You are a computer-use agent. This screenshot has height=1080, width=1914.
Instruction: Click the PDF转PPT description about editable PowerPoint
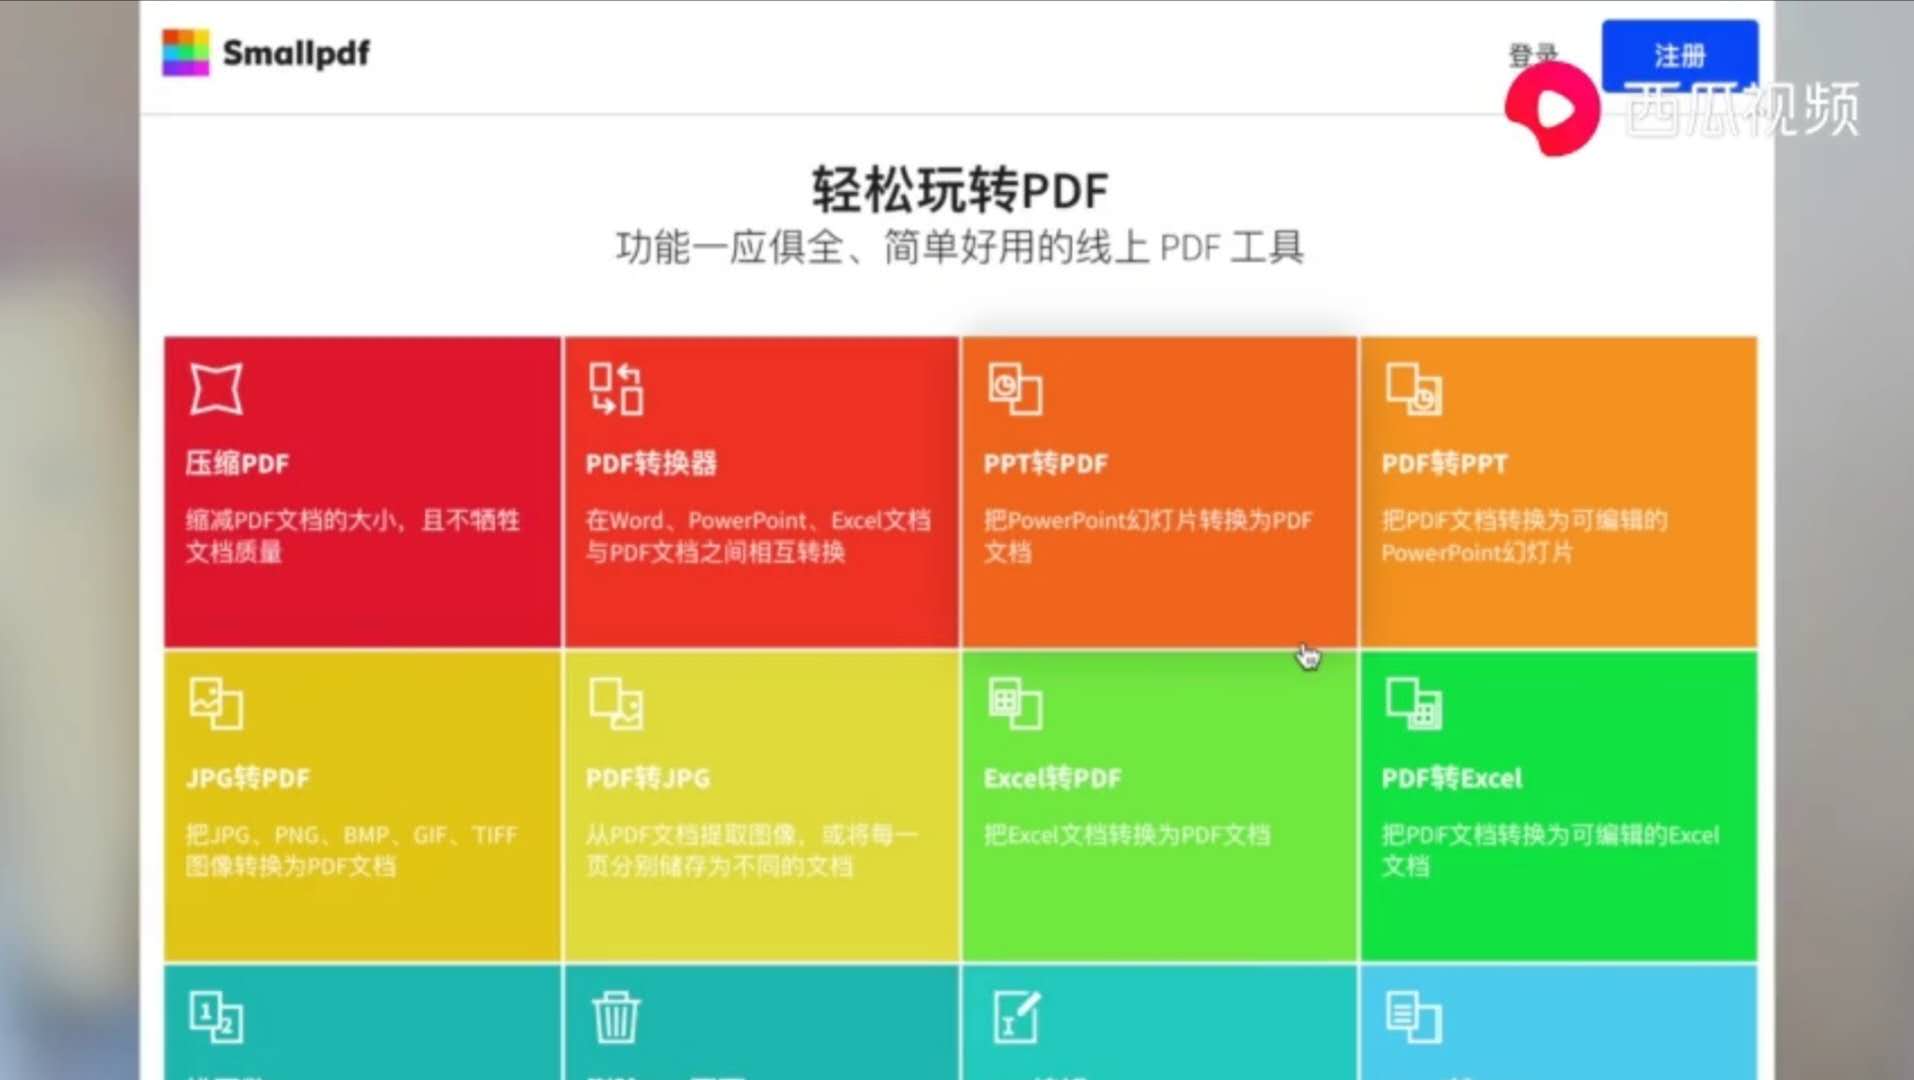coord(1524,536)
